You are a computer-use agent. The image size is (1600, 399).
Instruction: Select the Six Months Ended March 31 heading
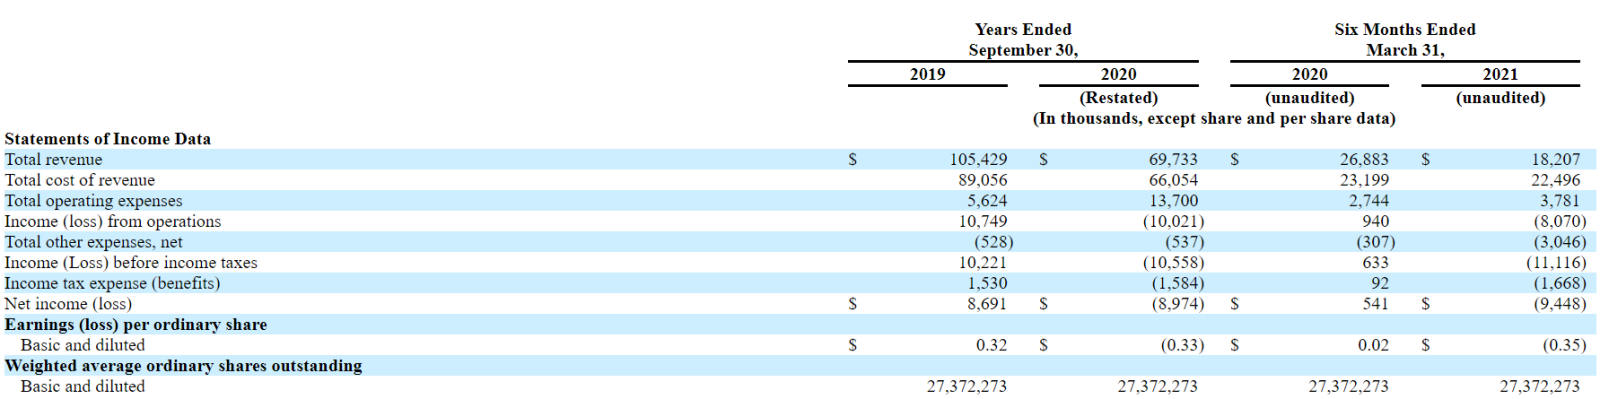click(x=1405, y=40)
